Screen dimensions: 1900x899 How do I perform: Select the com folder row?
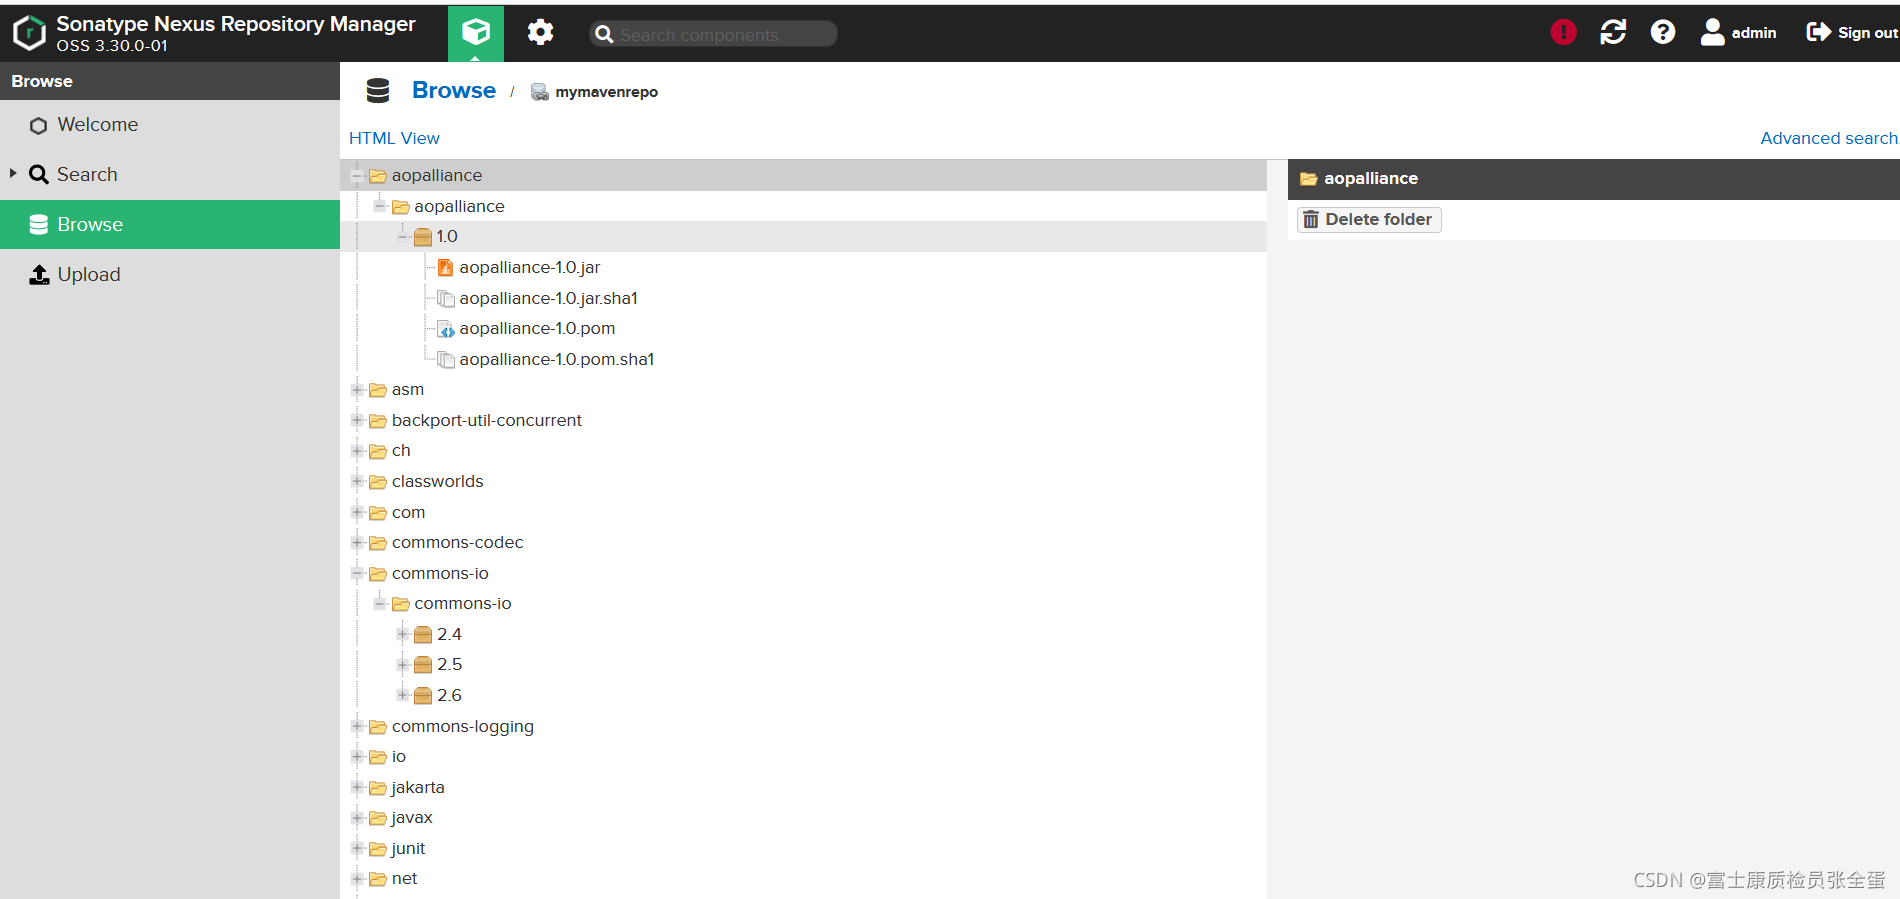click(x=803, y=513)
